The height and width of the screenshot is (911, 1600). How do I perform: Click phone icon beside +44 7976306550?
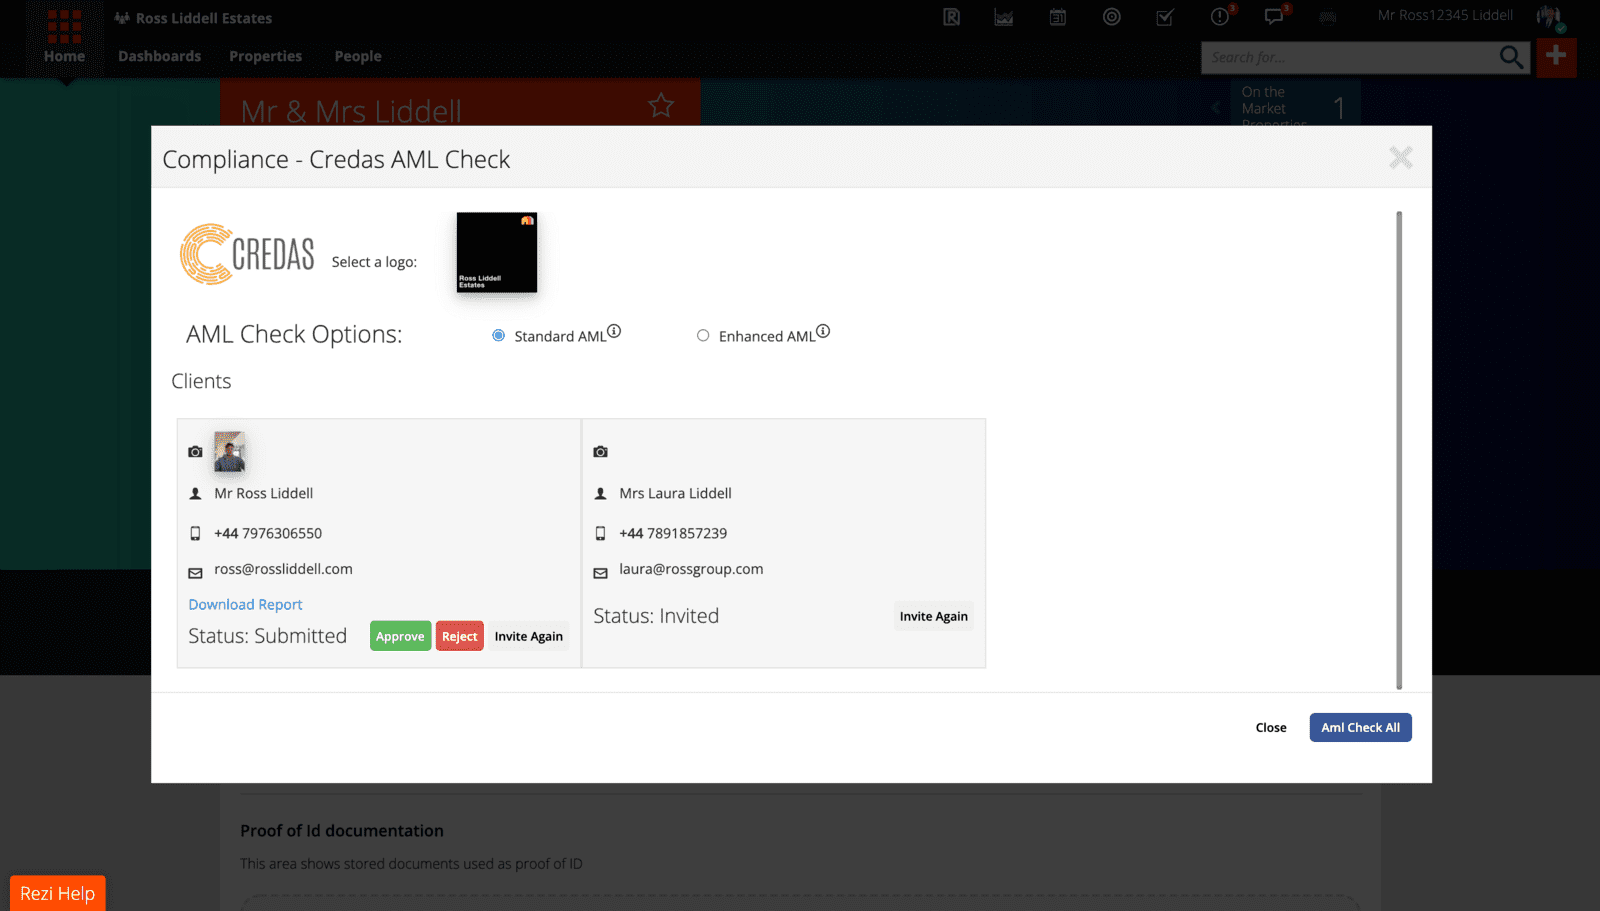195,533
